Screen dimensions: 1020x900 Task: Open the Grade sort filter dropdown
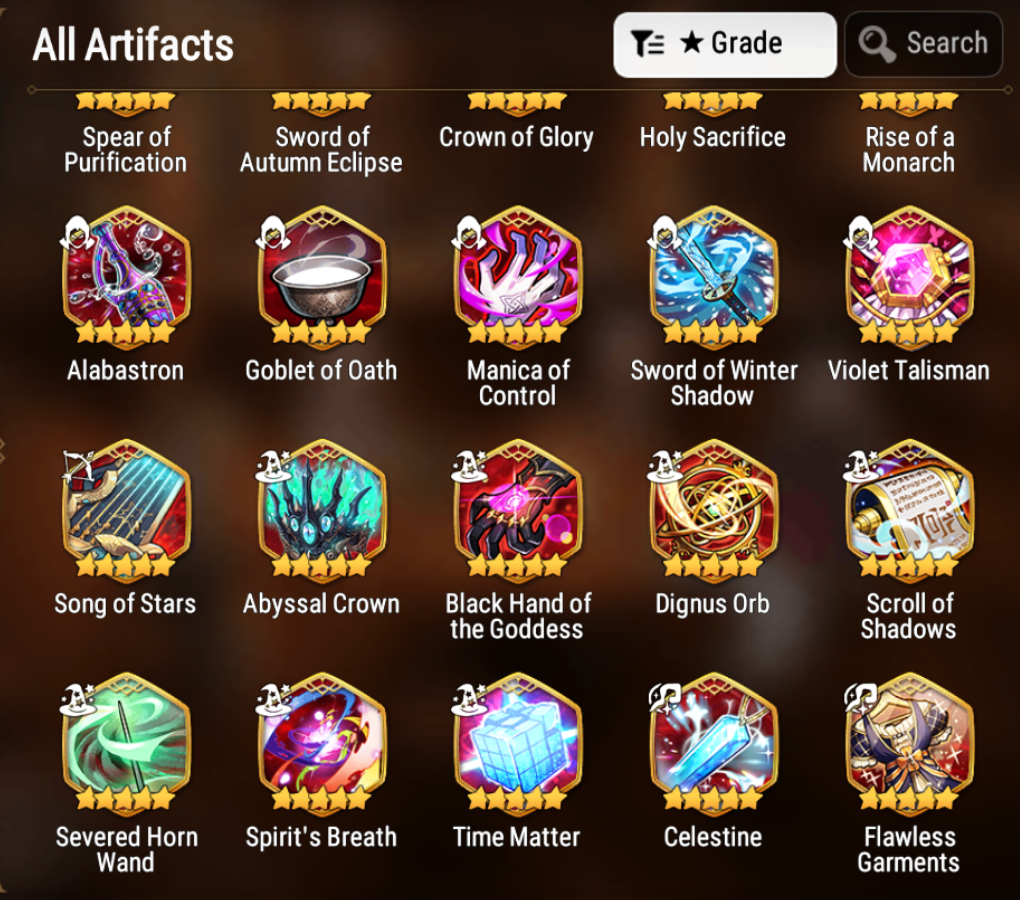coord(725,44)
